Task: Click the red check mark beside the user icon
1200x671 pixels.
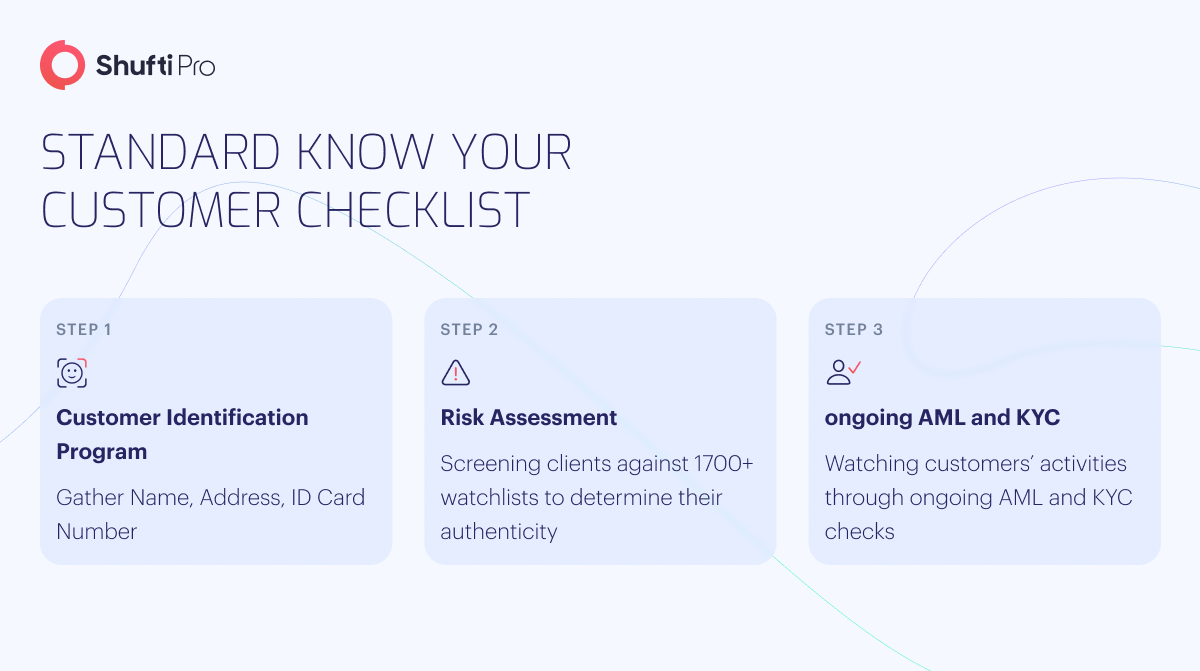Action: [855, 367]
